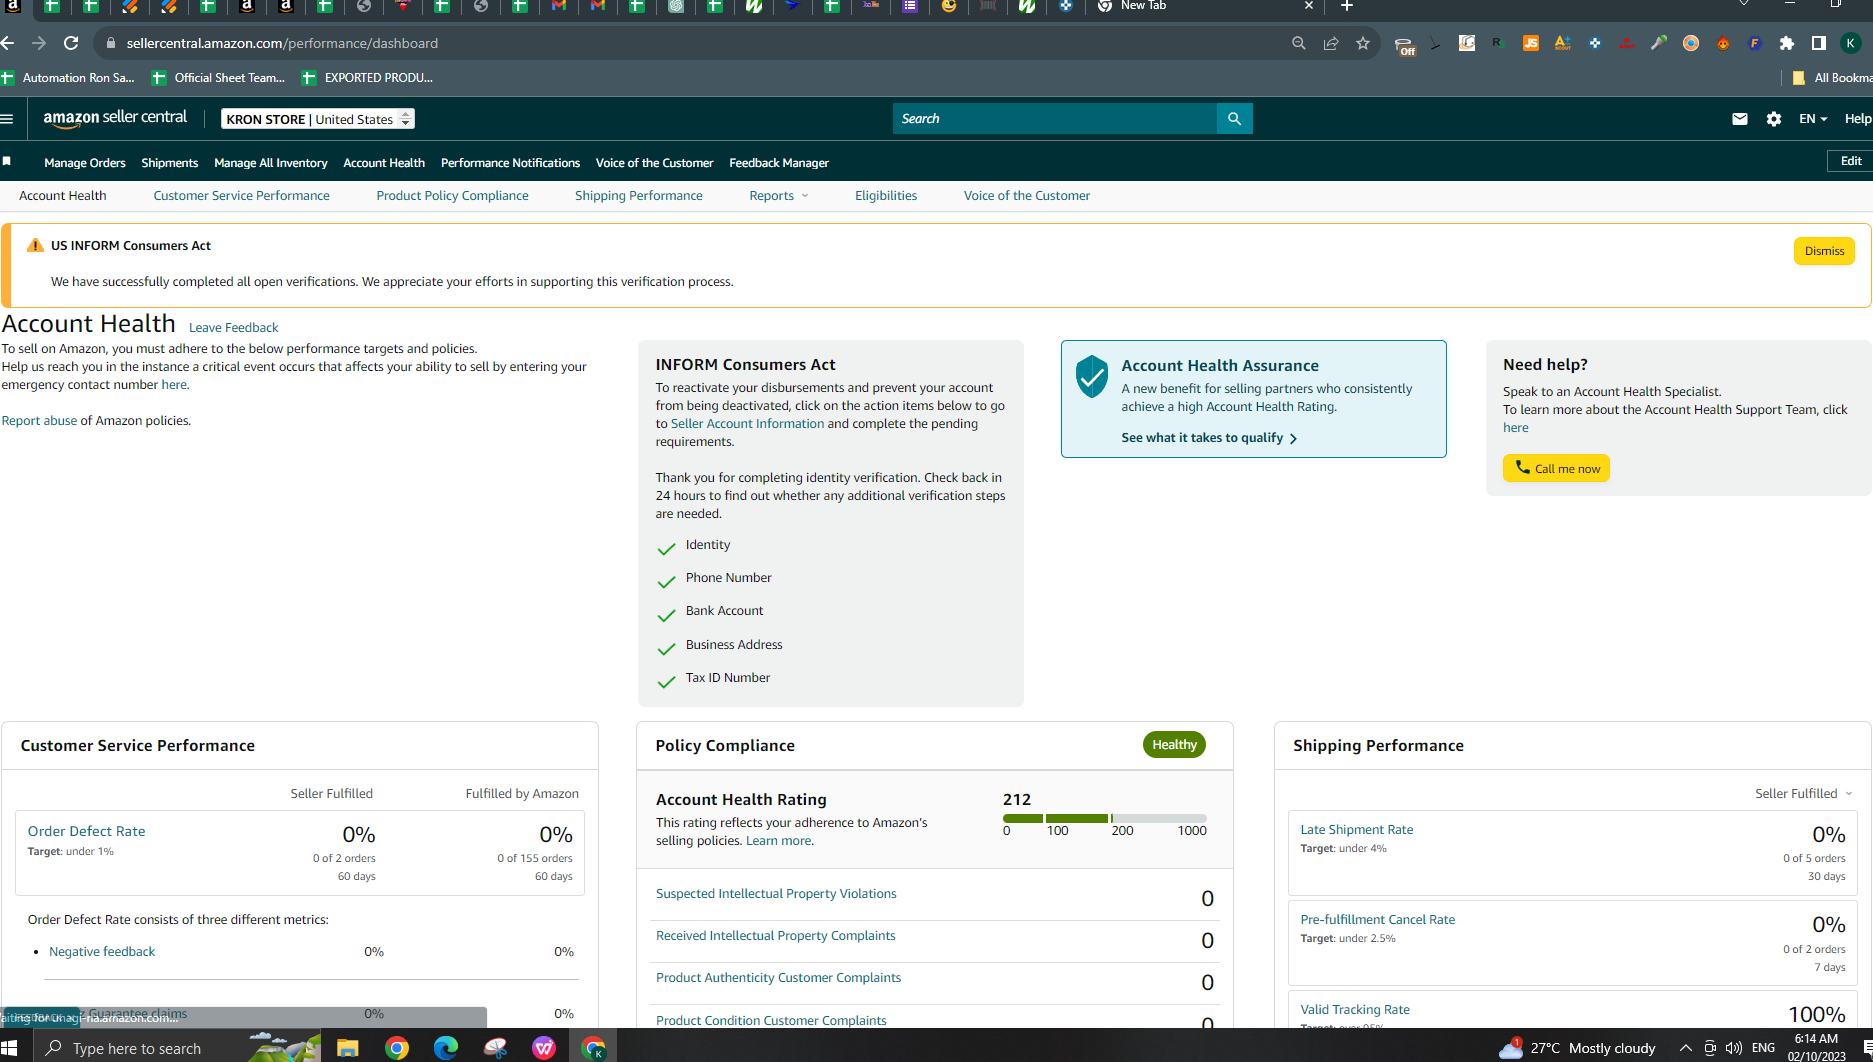1873x1062 pixels.
Task: Open the blue hexagon F extension
Action: tap(1755, 43)
